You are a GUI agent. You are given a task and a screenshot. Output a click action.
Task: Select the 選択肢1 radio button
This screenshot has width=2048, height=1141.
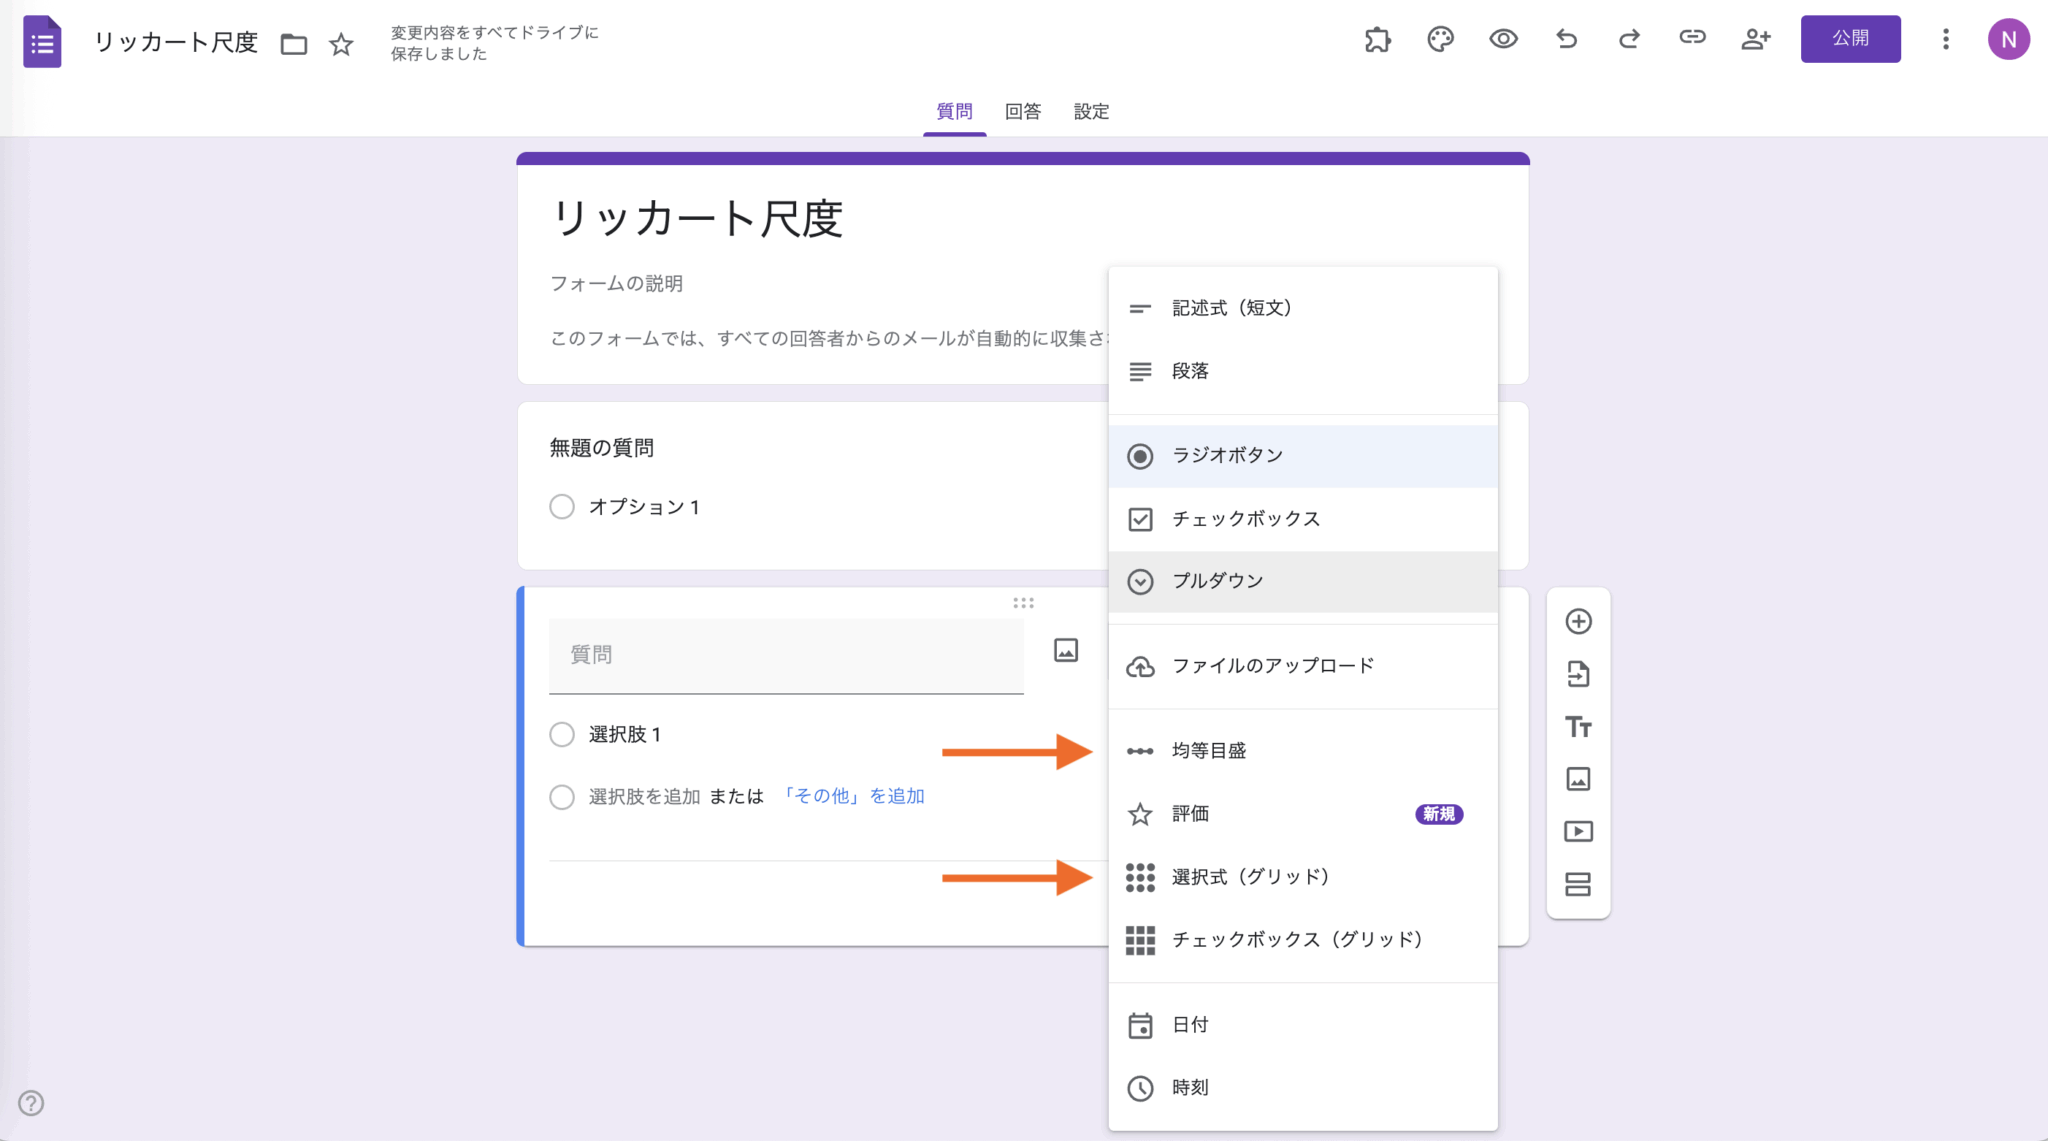tap(561, 734)
